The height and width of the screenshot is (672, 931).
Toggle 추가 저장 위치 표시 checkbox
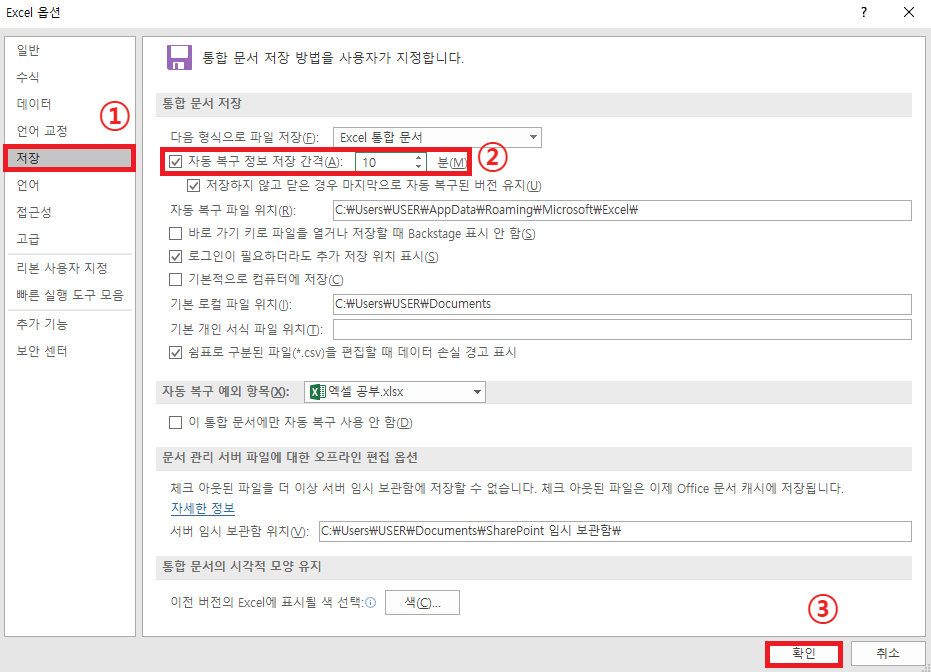tap(175, 256)
